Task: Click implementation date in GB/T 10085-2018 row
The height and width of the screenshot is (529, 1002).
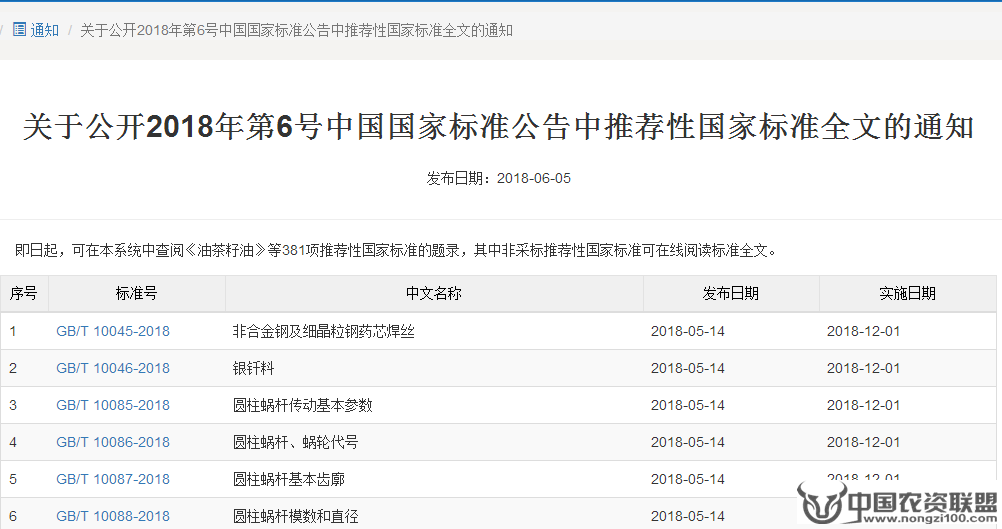Action: [863, 405]
